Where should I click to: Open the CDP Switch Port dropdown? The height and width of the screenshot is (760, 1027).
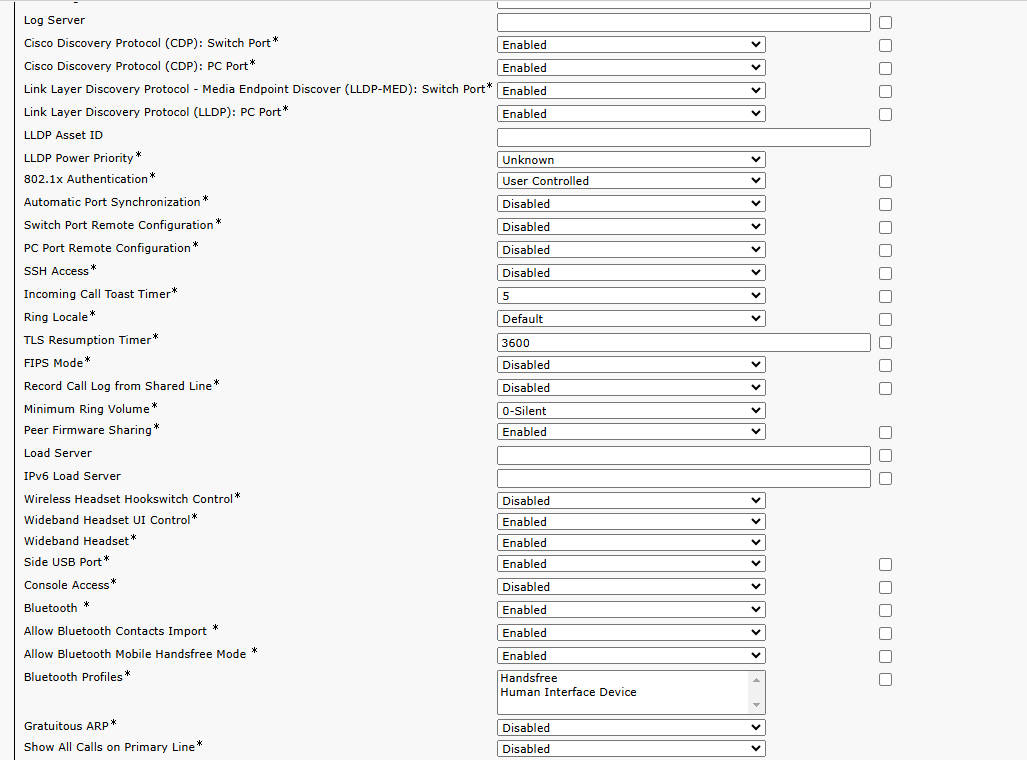(631, 45)
